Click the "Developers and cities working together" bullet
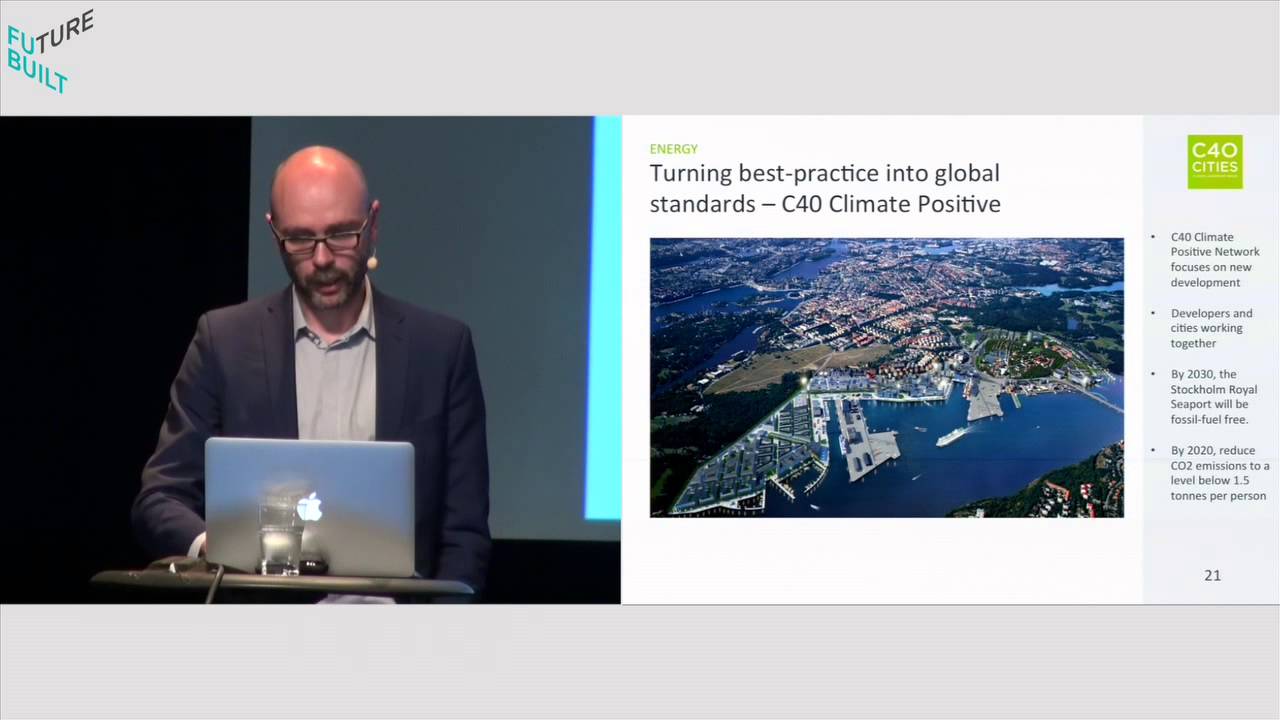Image resolution: width=1280 pixels, height=720 pixels. click(x=1211, y=328)
